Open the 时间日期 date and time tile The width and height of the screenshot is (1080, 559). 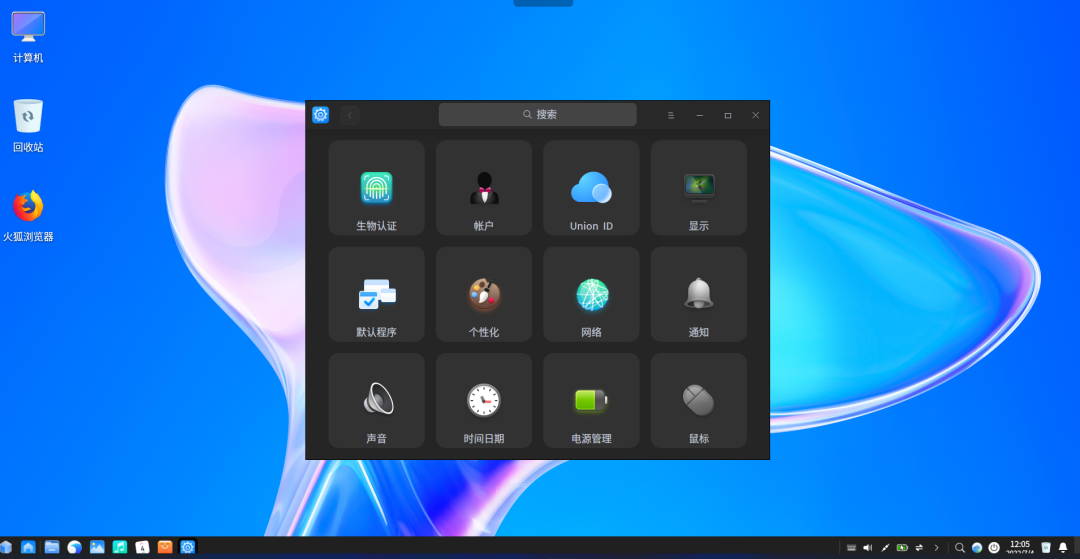484,401
